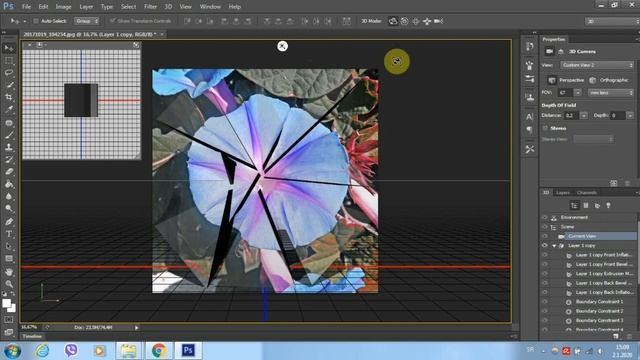Open the mm lens units dropdown
Viewport: 640px width, 360px height.
coord(611,93)
